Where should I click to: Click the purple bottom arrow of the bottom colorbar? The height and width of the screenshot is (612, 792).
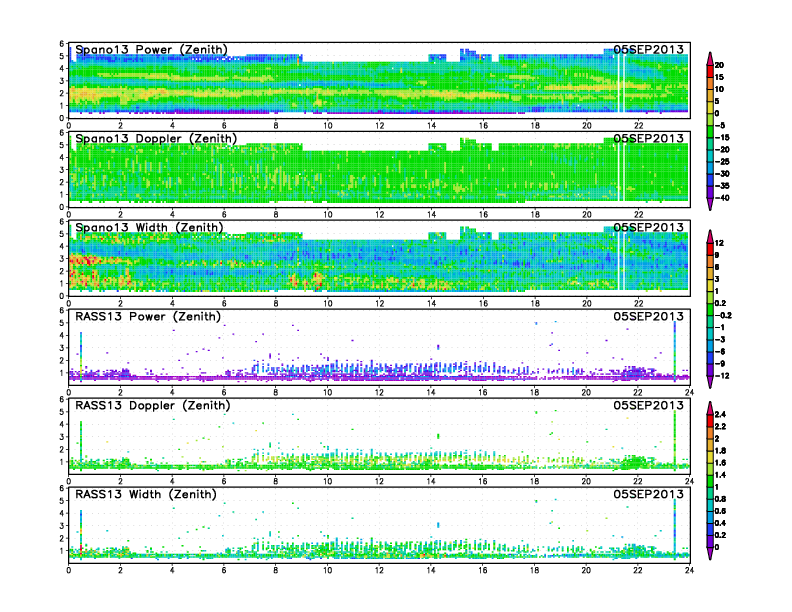pyautogui.click(x=710, y=554)
